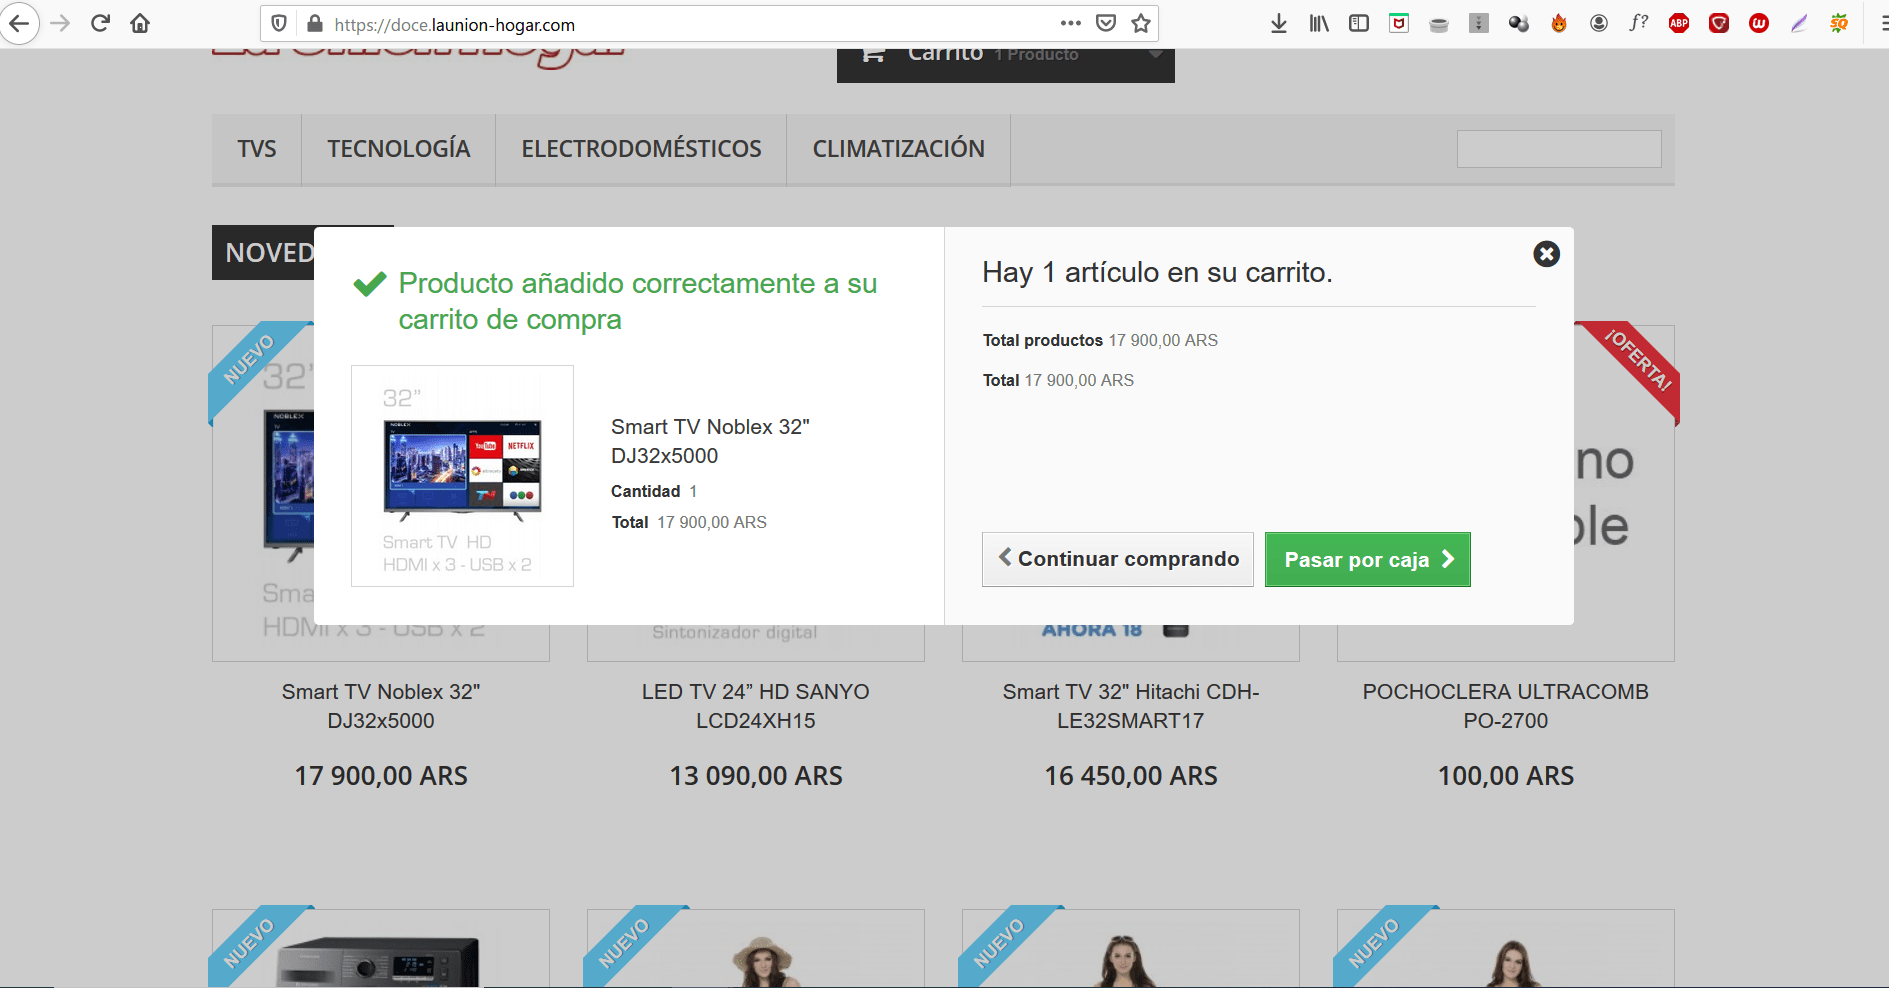Click Noblex TV thumbnail in popup
The width and height of the screenshot is (1889, 988).
point(462,476)
